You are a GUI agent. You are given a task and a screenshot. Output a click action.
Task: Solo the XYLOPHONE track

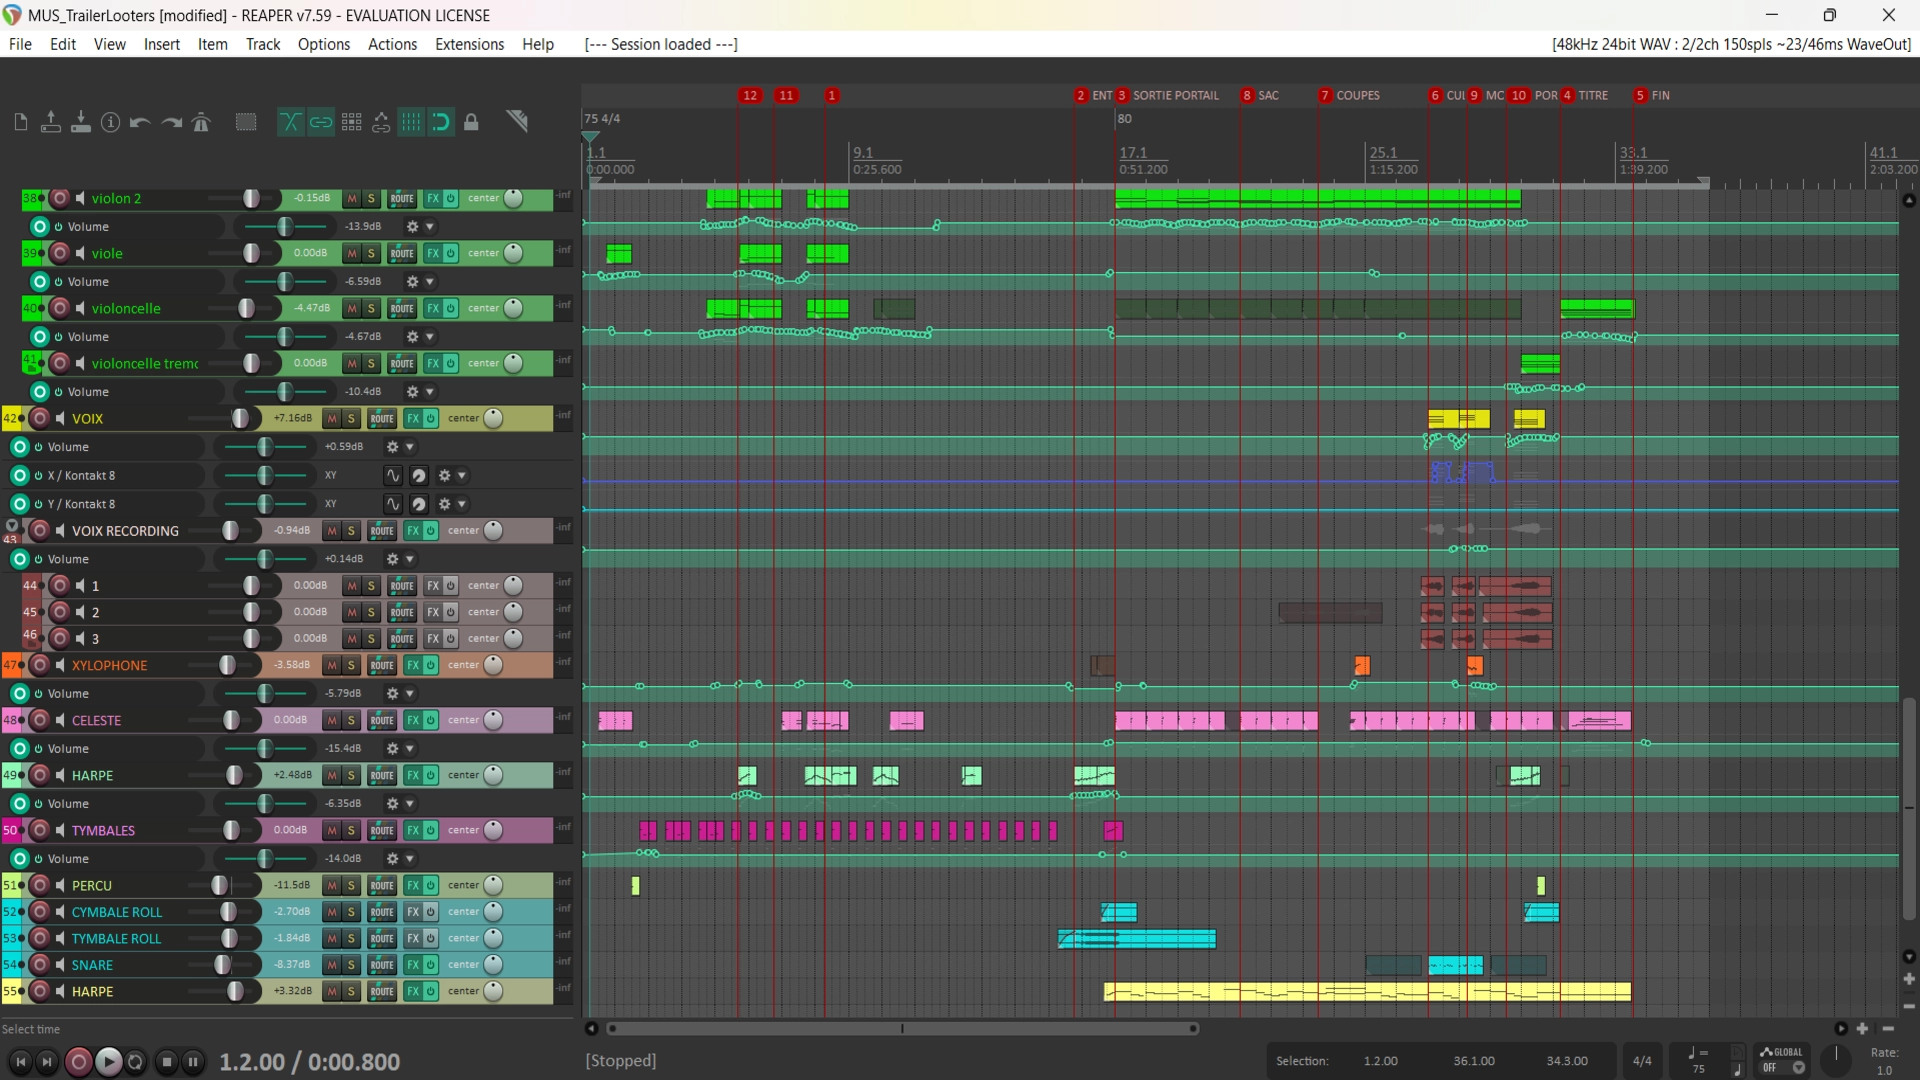[x=351, y=666]
